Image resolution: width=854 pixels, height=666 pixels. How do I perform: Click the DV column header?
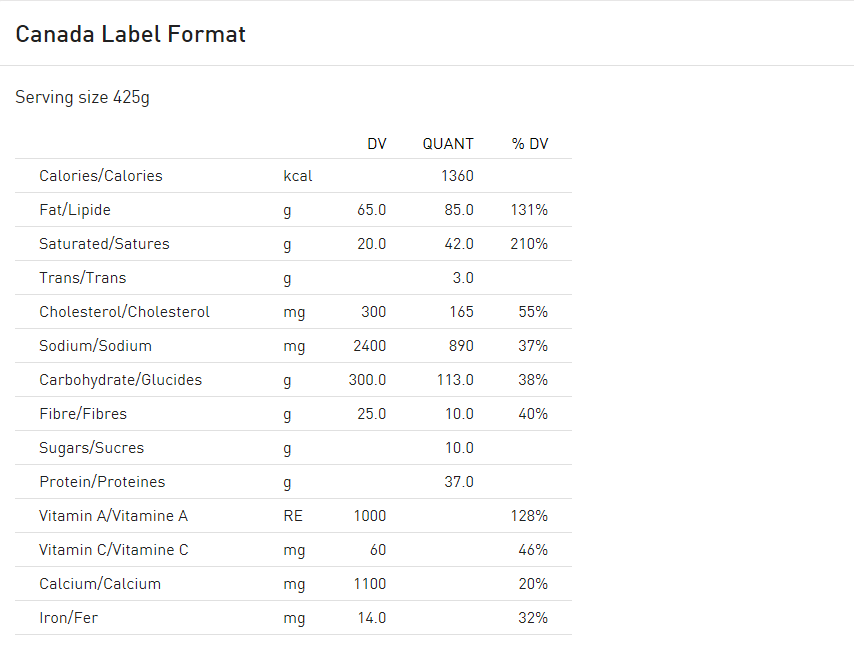377,144
